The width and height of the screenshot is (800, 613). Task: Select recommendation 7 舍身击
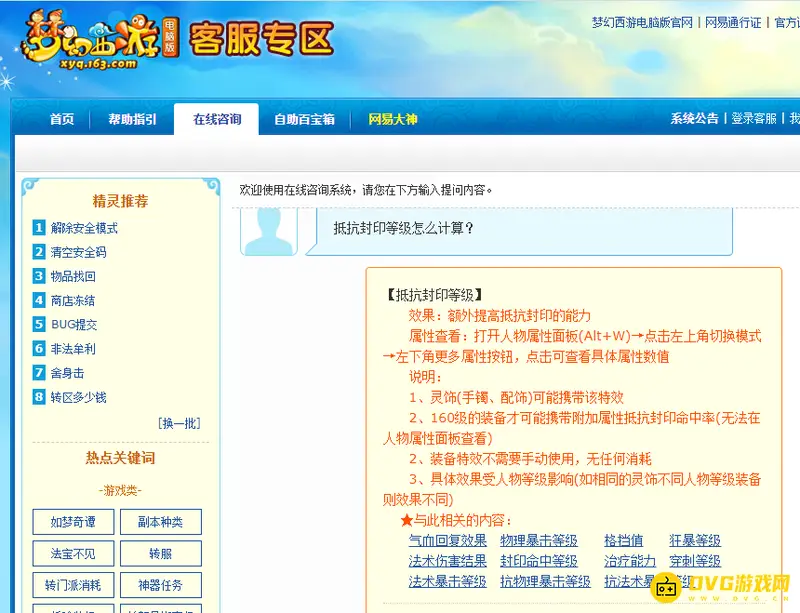[x=67, y=373]
